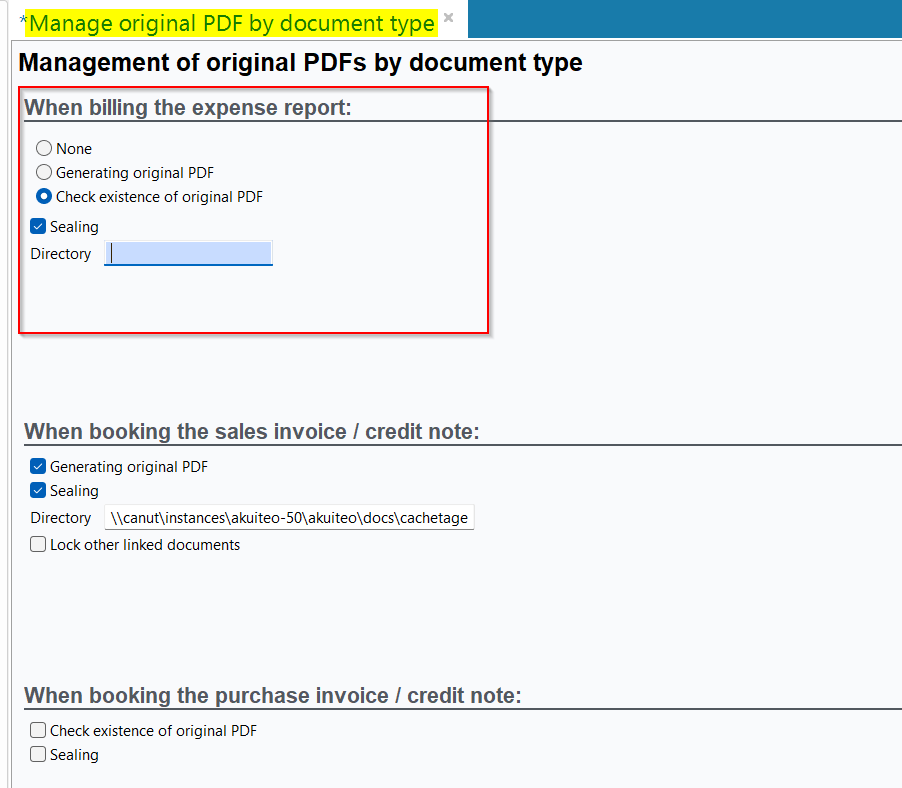Click the Lock other linked documents label text

tap(145, 545)
